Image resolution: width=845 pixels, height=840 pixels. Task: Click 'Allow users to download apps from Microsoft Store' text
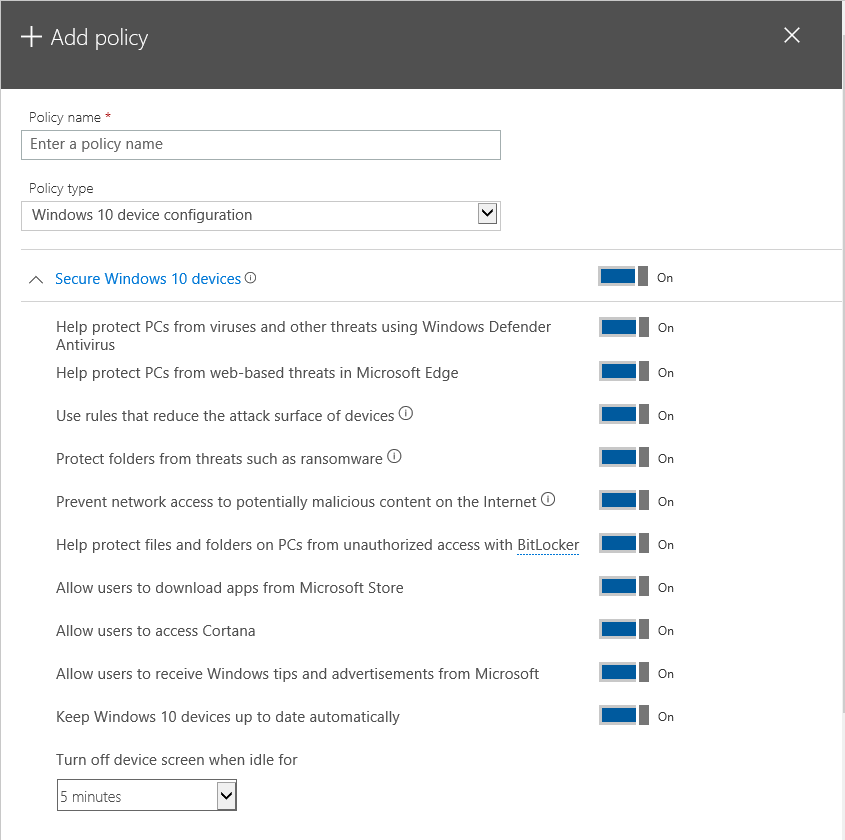click(x=230, y=588)
